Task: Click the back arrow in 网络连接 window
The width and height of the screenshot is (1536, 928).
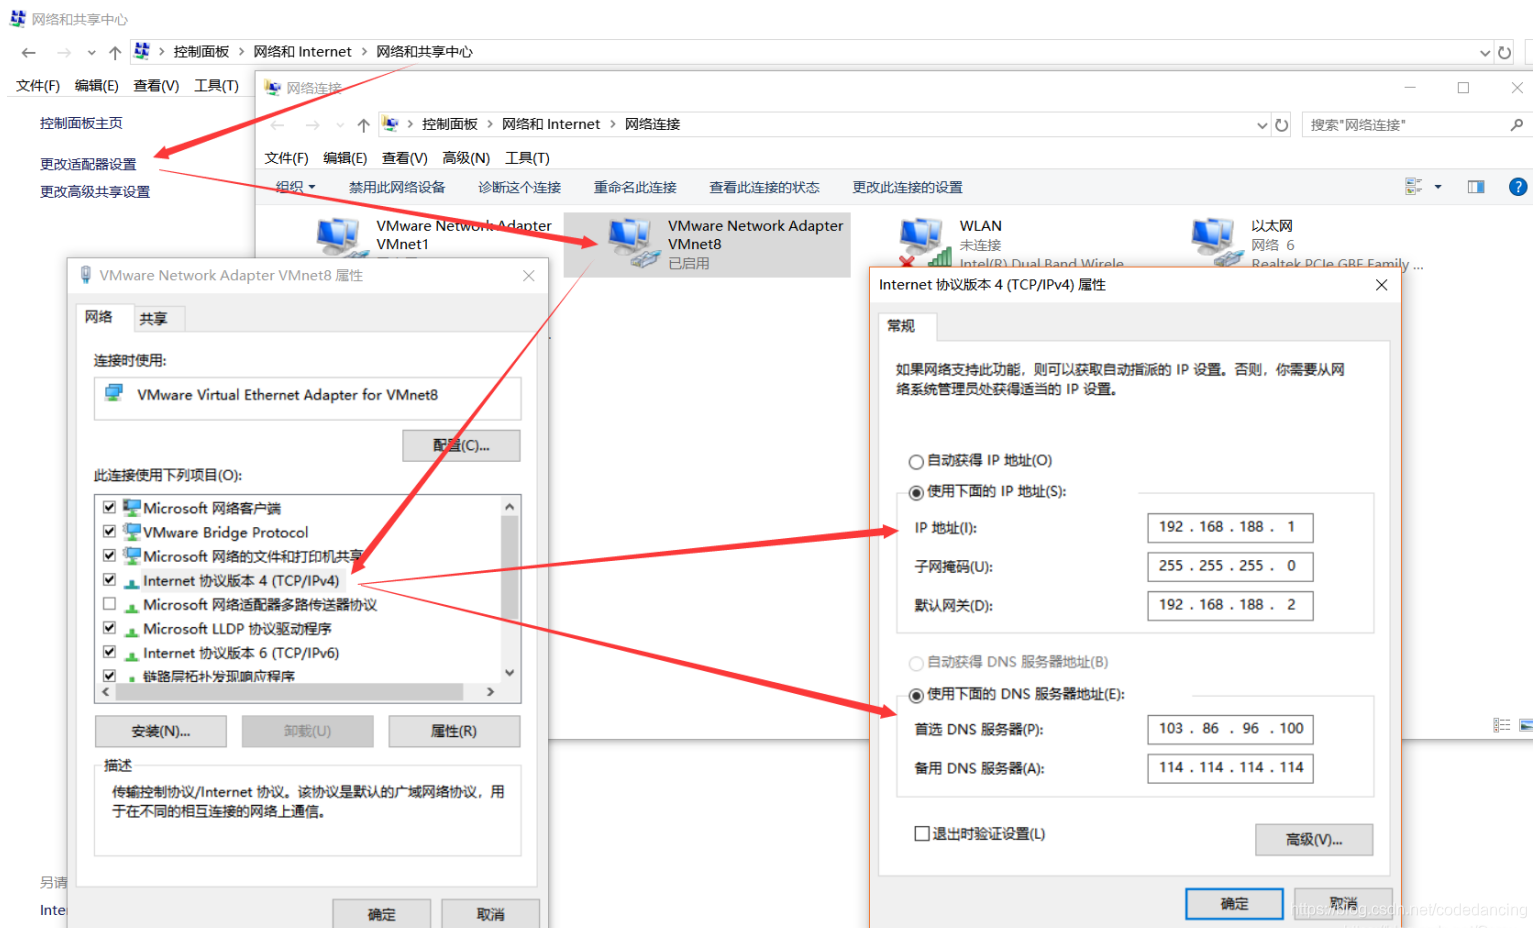Action: 278,124
